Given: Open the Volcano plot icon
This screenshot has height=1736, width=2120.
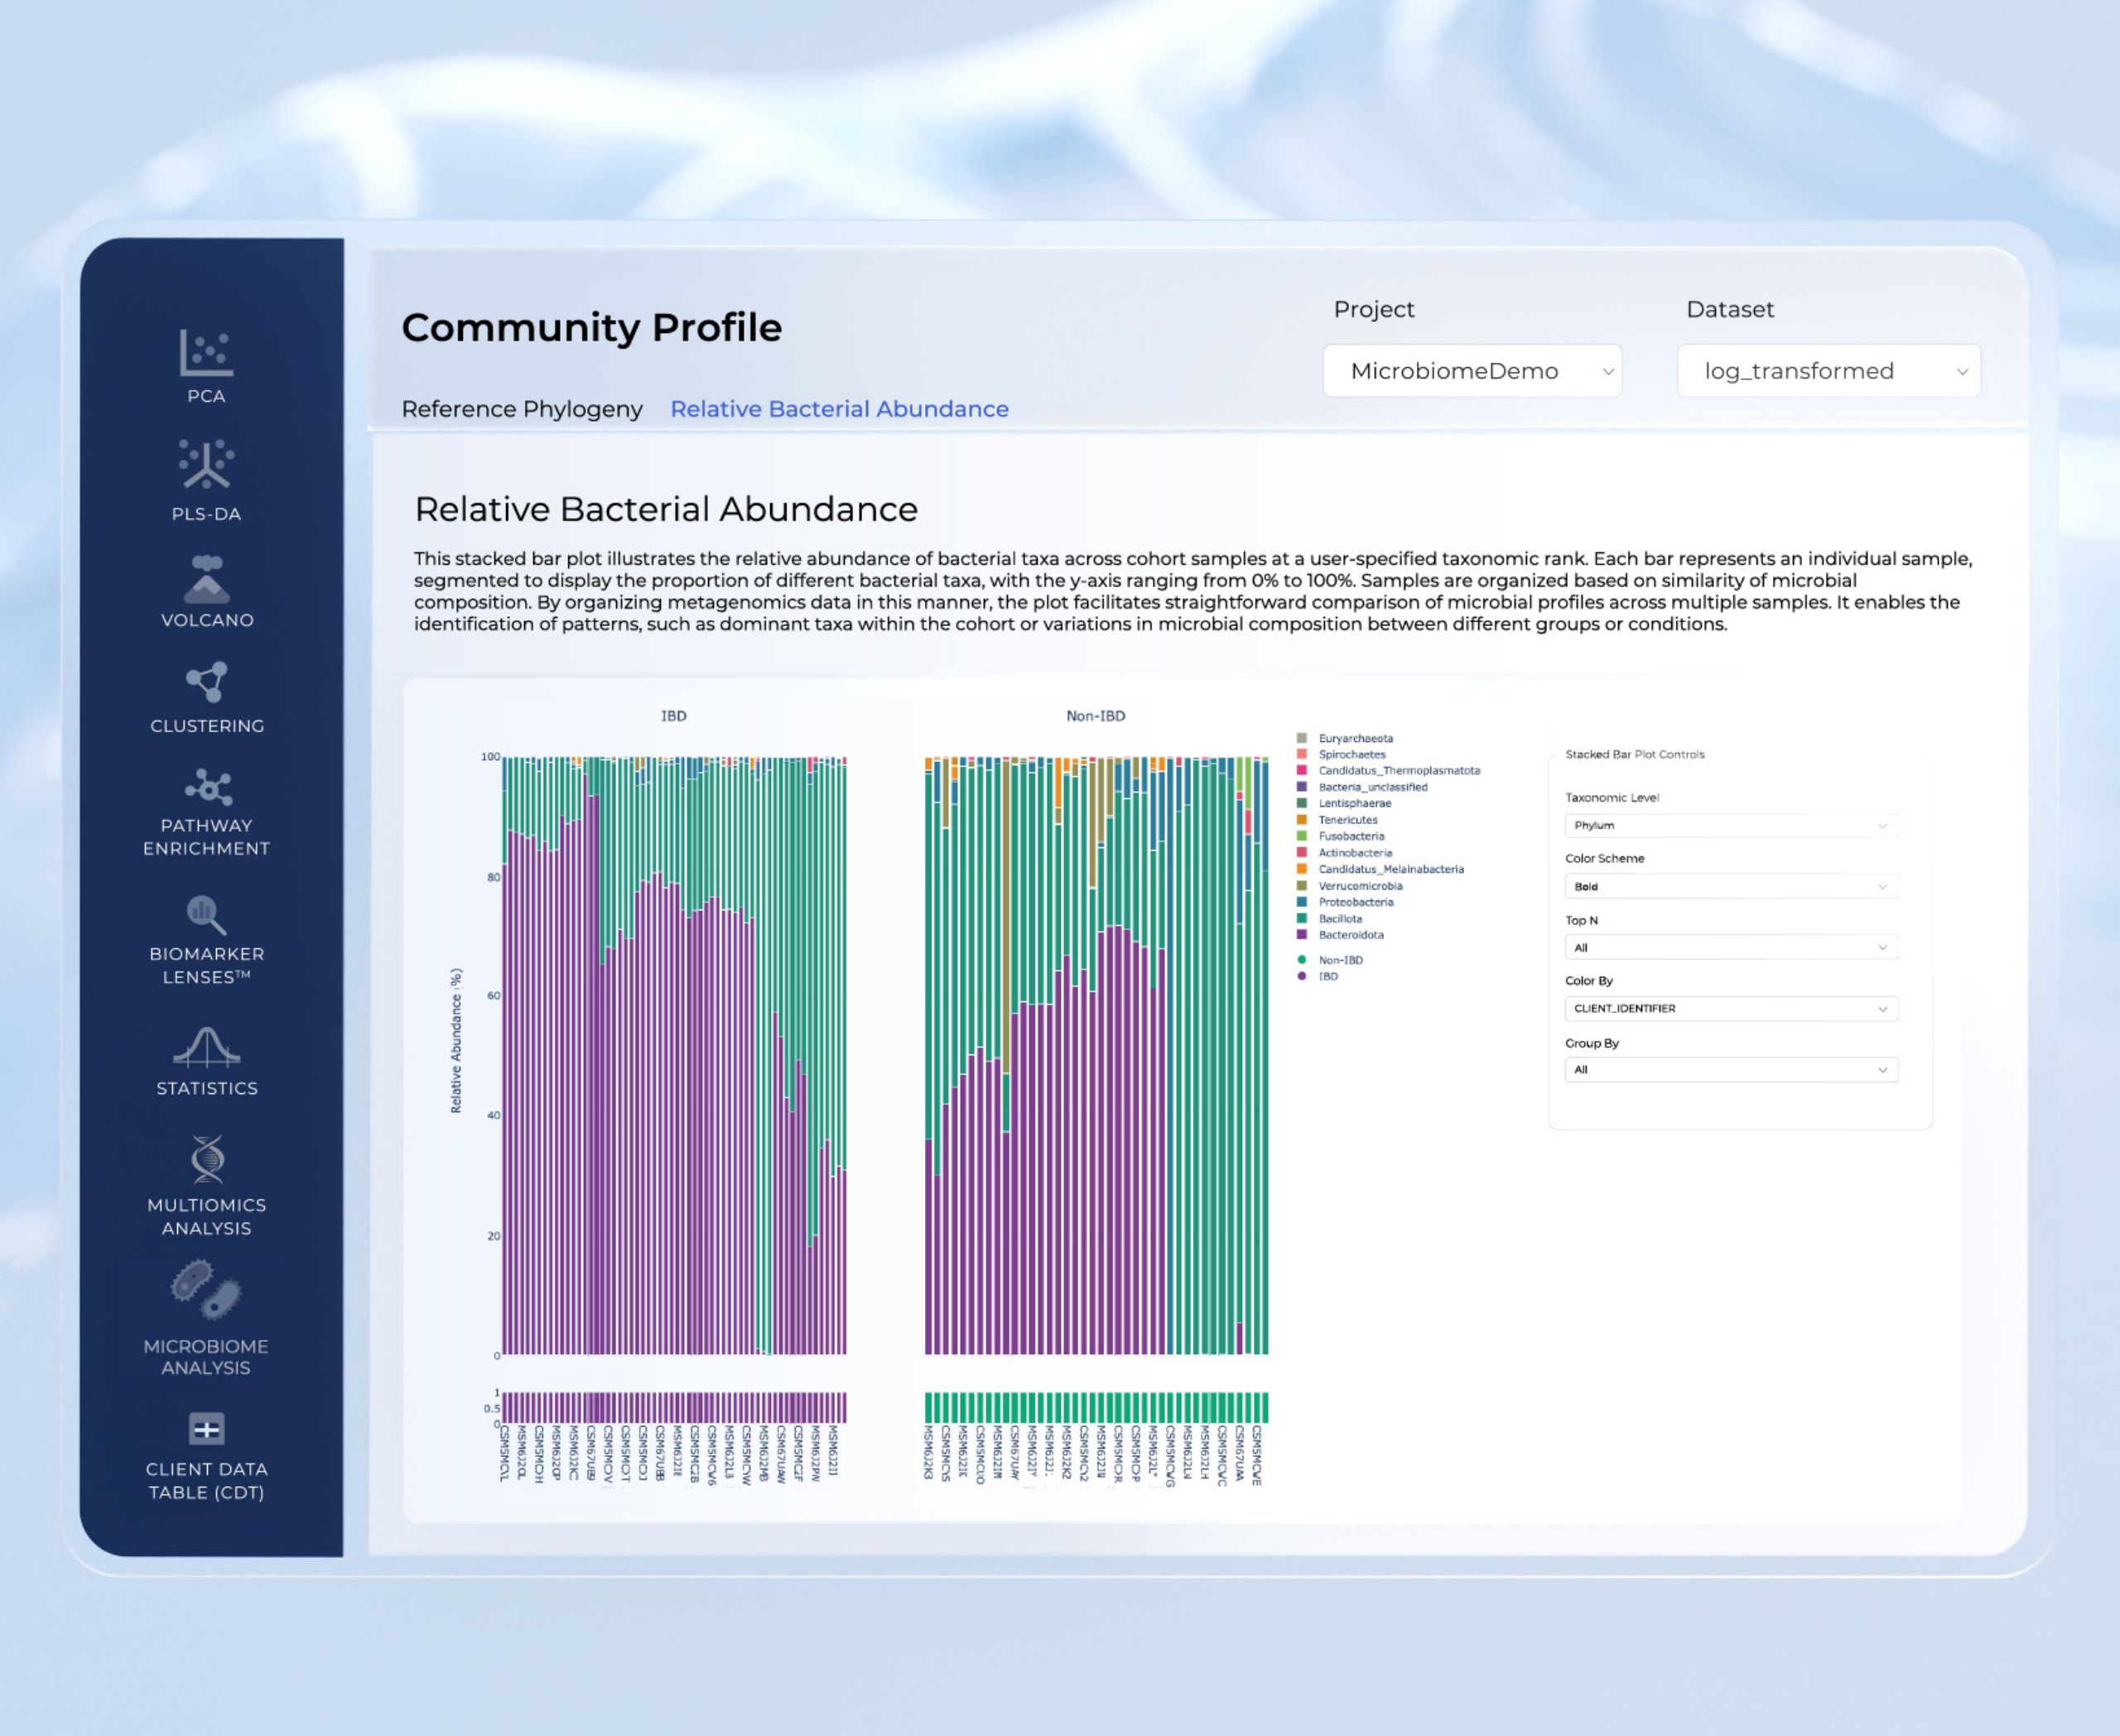Looking at the screenshot, I should [x=206, y=579].
